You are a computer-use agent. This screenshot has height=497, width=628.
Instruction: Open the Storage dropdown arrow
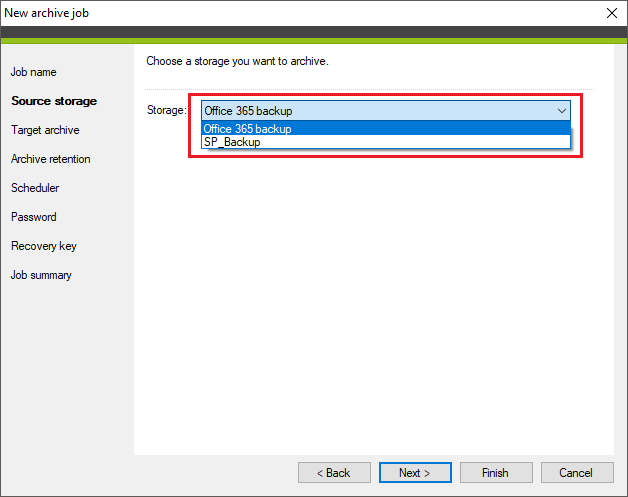(562, 111)
